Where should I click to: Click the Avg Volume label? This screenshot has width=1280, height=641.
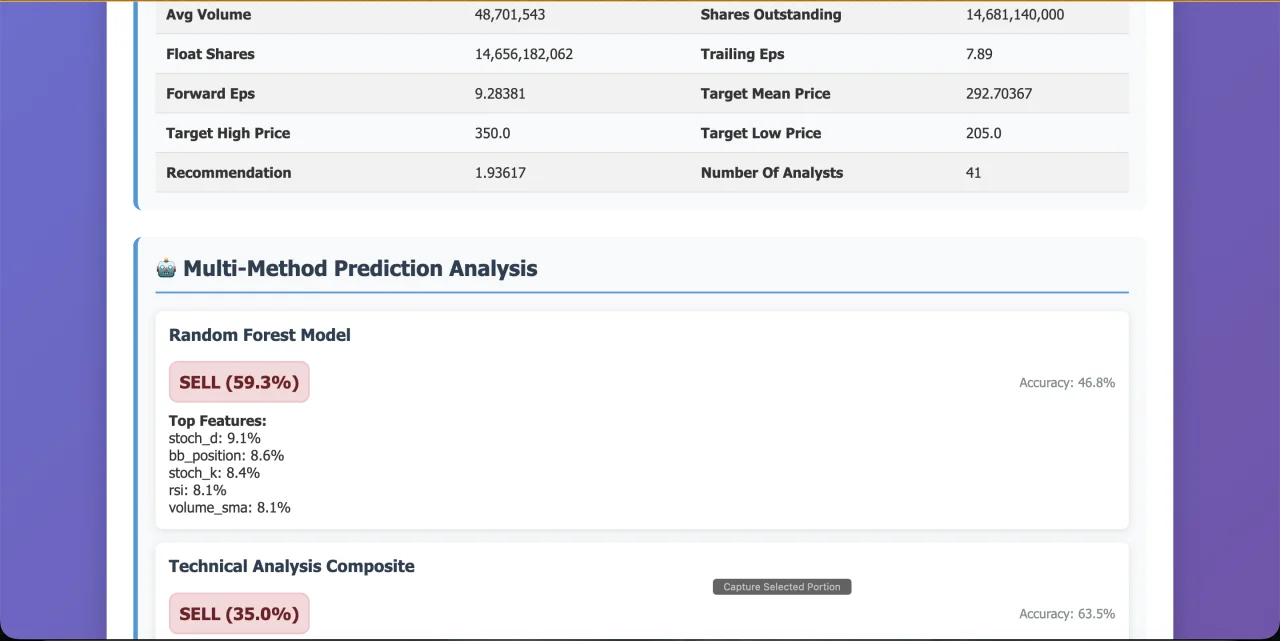click(209, 15)
